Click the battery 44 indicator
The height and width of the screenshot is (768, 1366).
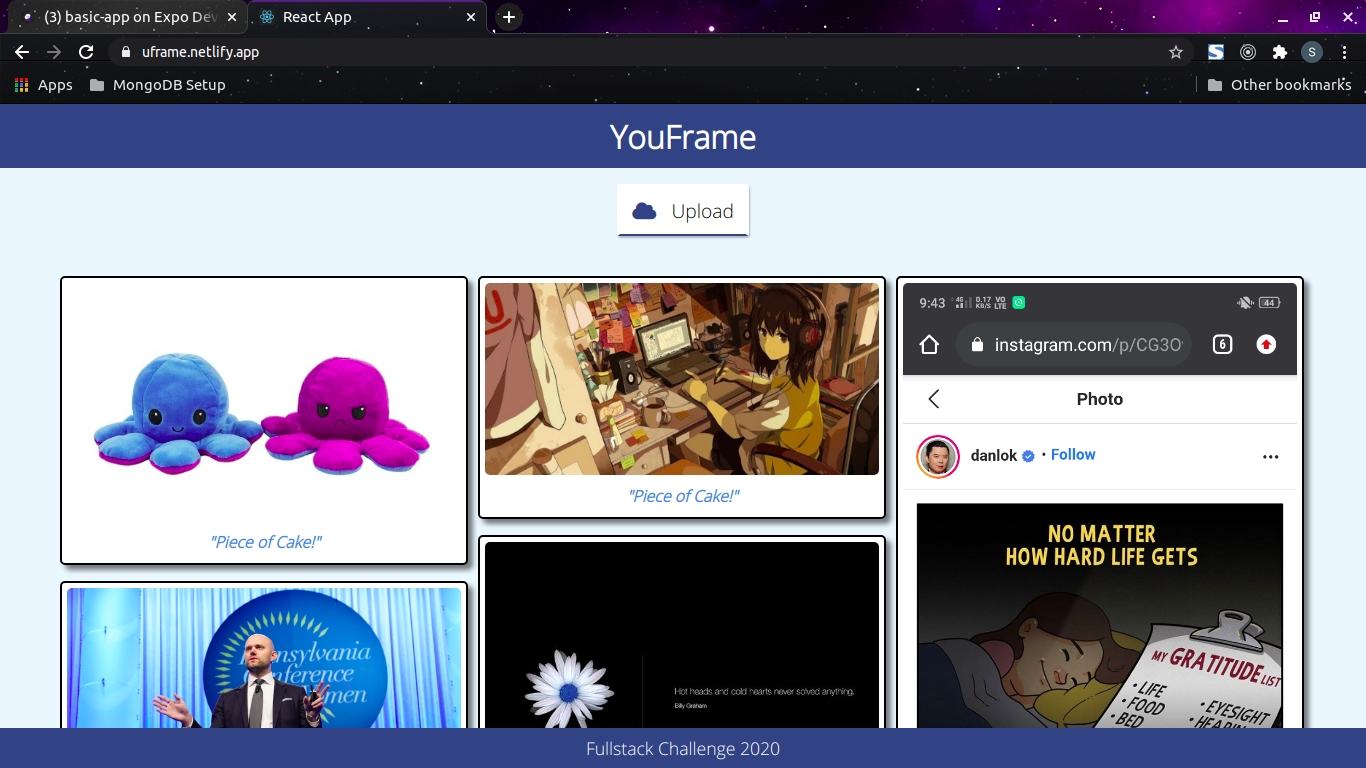tap(1270, 303)
